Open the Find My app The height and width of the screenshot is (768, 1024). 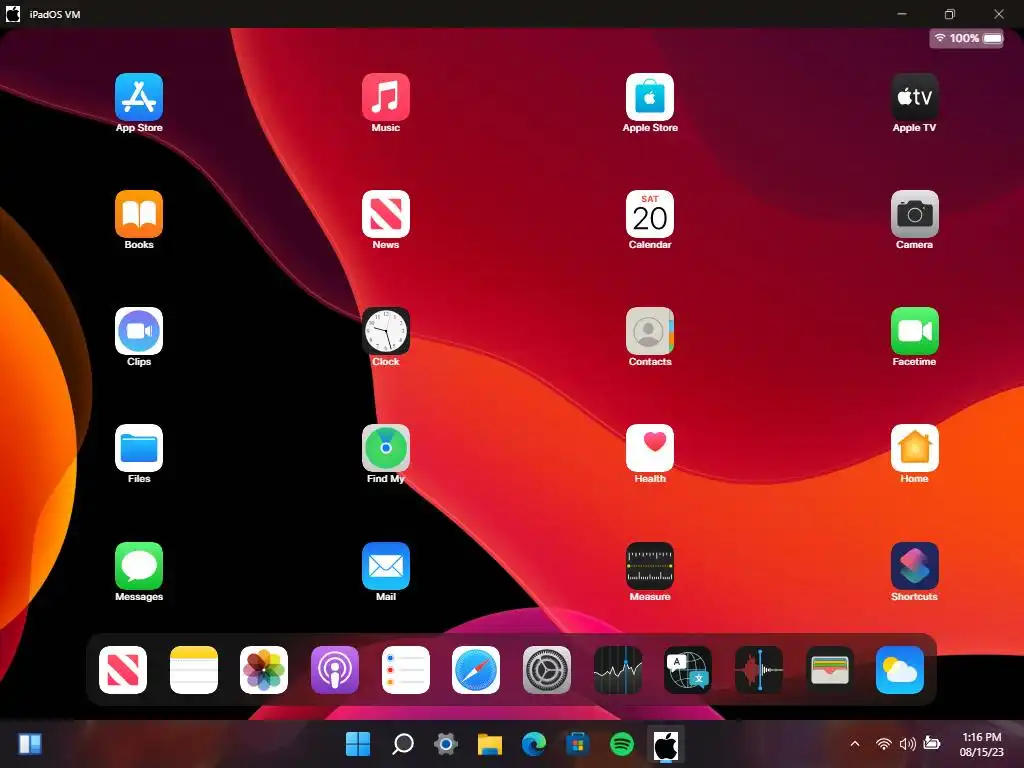(385, 448)
